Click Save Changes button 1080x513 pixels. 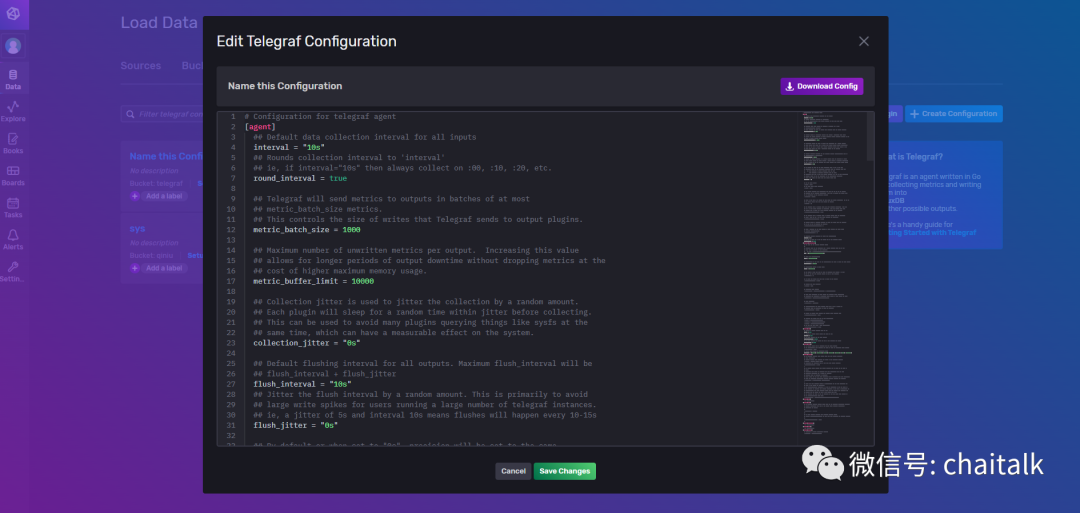click(x=564, y=471)
